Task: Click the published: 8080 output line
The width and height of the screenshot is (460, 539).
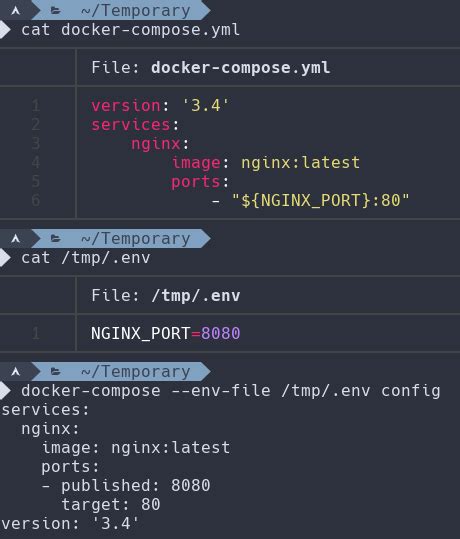Action: (x=126, y=486)
